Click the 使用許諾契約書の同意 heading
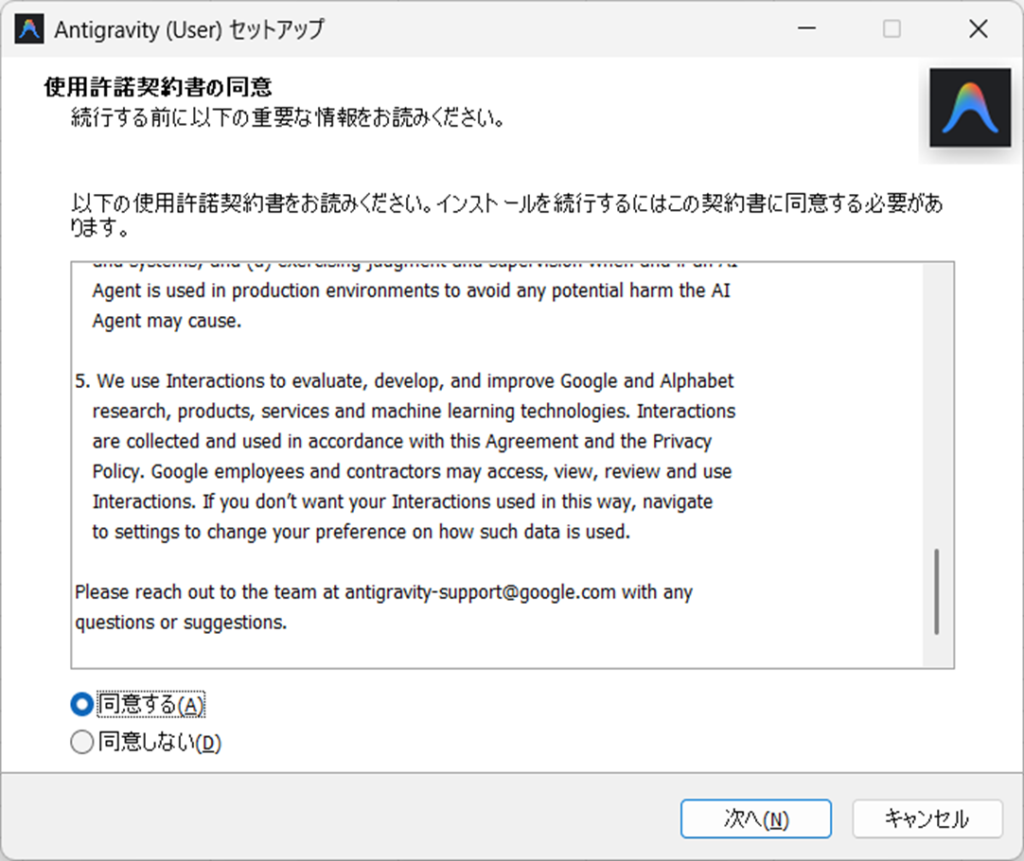Viewport: 1024px width, 861px height. click(x=158, y=87)
